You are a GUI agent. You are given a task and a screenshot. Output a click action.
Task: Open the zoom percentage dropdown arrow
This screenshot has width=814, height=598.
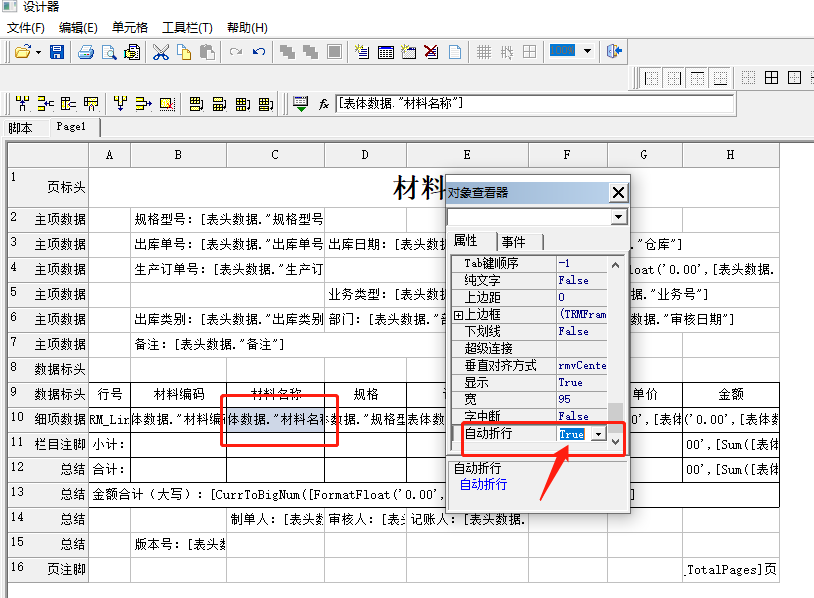click(587, 51)
